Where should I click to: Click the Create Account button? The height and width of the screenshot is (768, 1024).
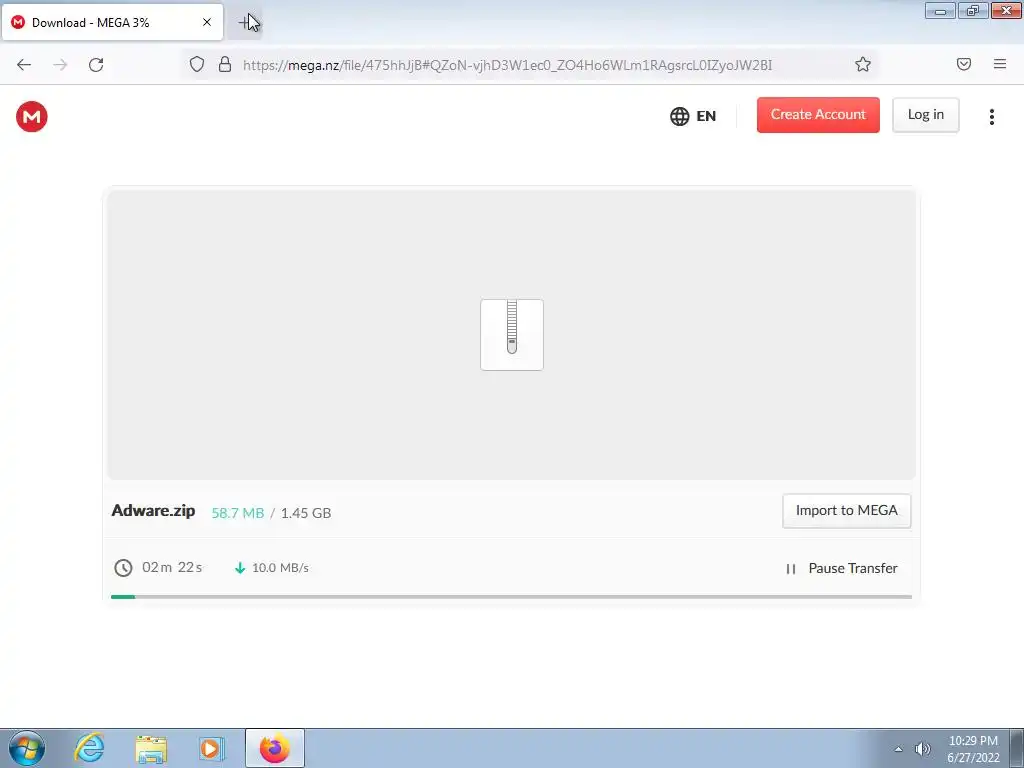pos(818,115)
